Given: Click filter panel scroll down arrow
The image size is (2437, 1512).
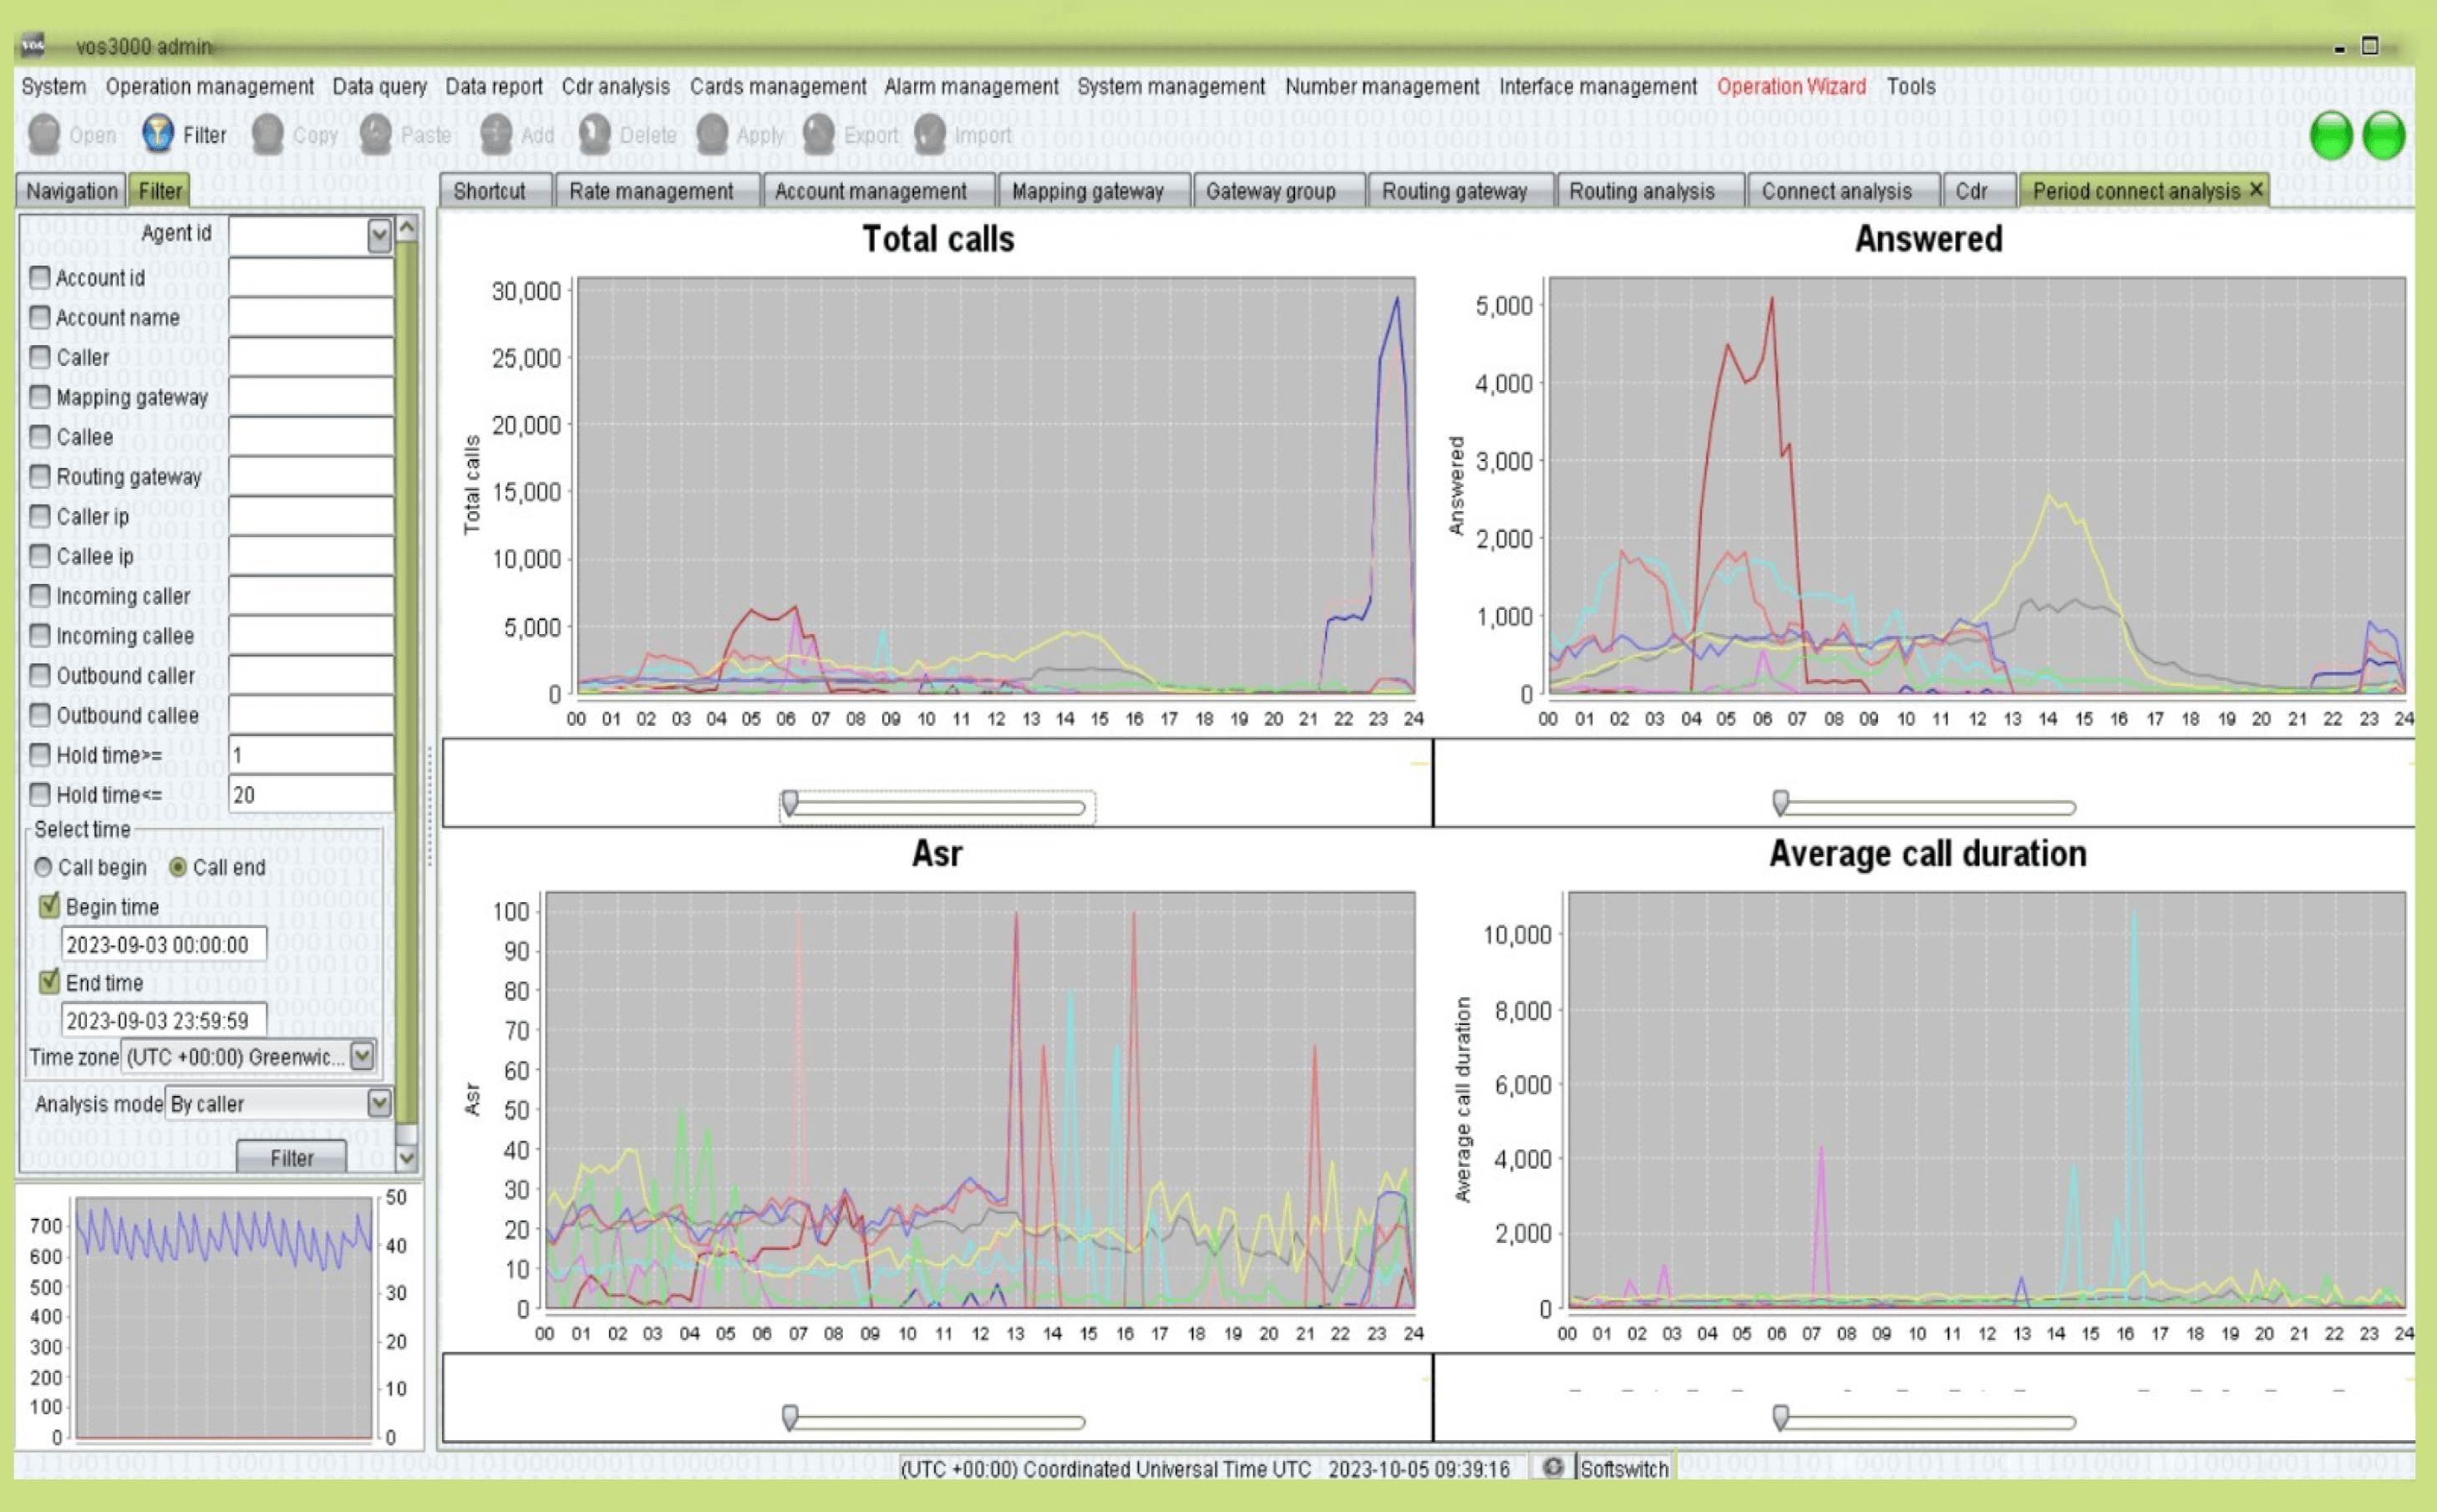Looking at the screenshot, I should coord(407,1158).
